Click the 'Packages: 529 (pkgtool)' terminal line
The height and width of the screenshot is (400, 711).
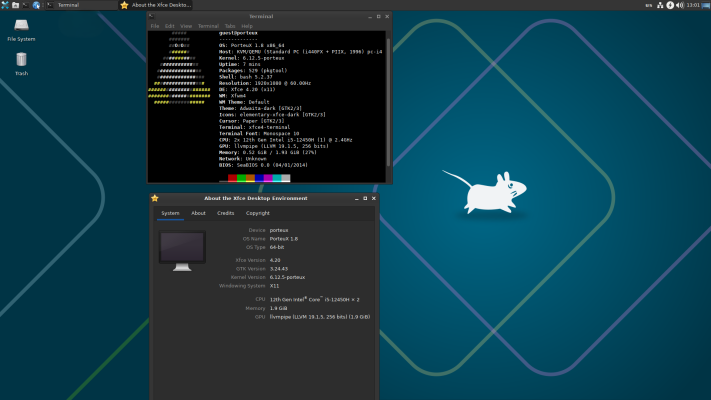[253, 71]
